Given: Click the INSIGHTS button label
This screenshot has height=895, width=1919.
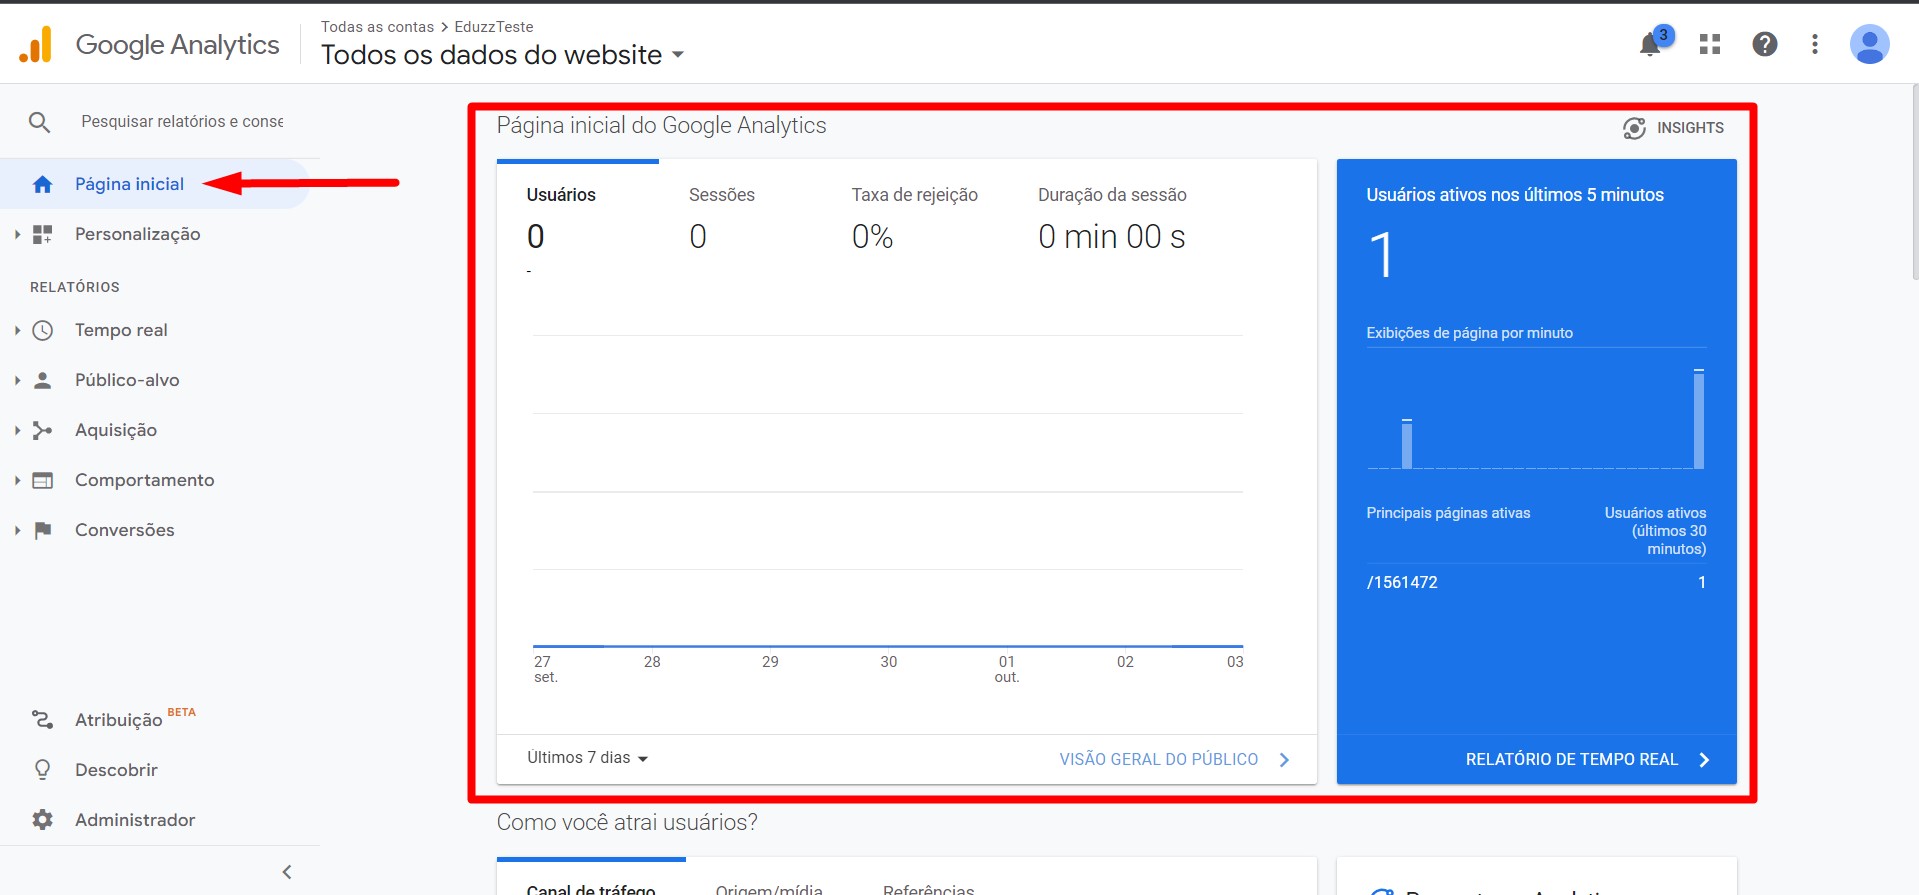Looking at the screenshot, I should pos(1690,128).
